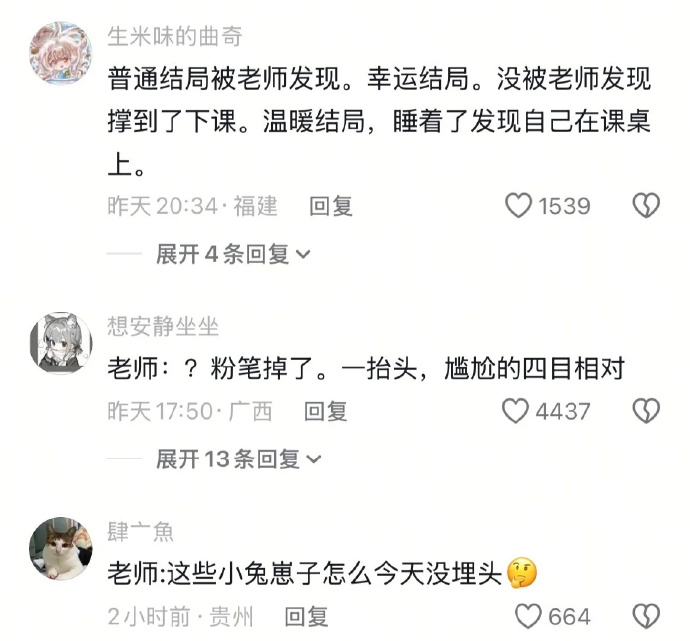Like the comment with 1539 likes
The height and width of the screenshot is (641, 690).
518,205
